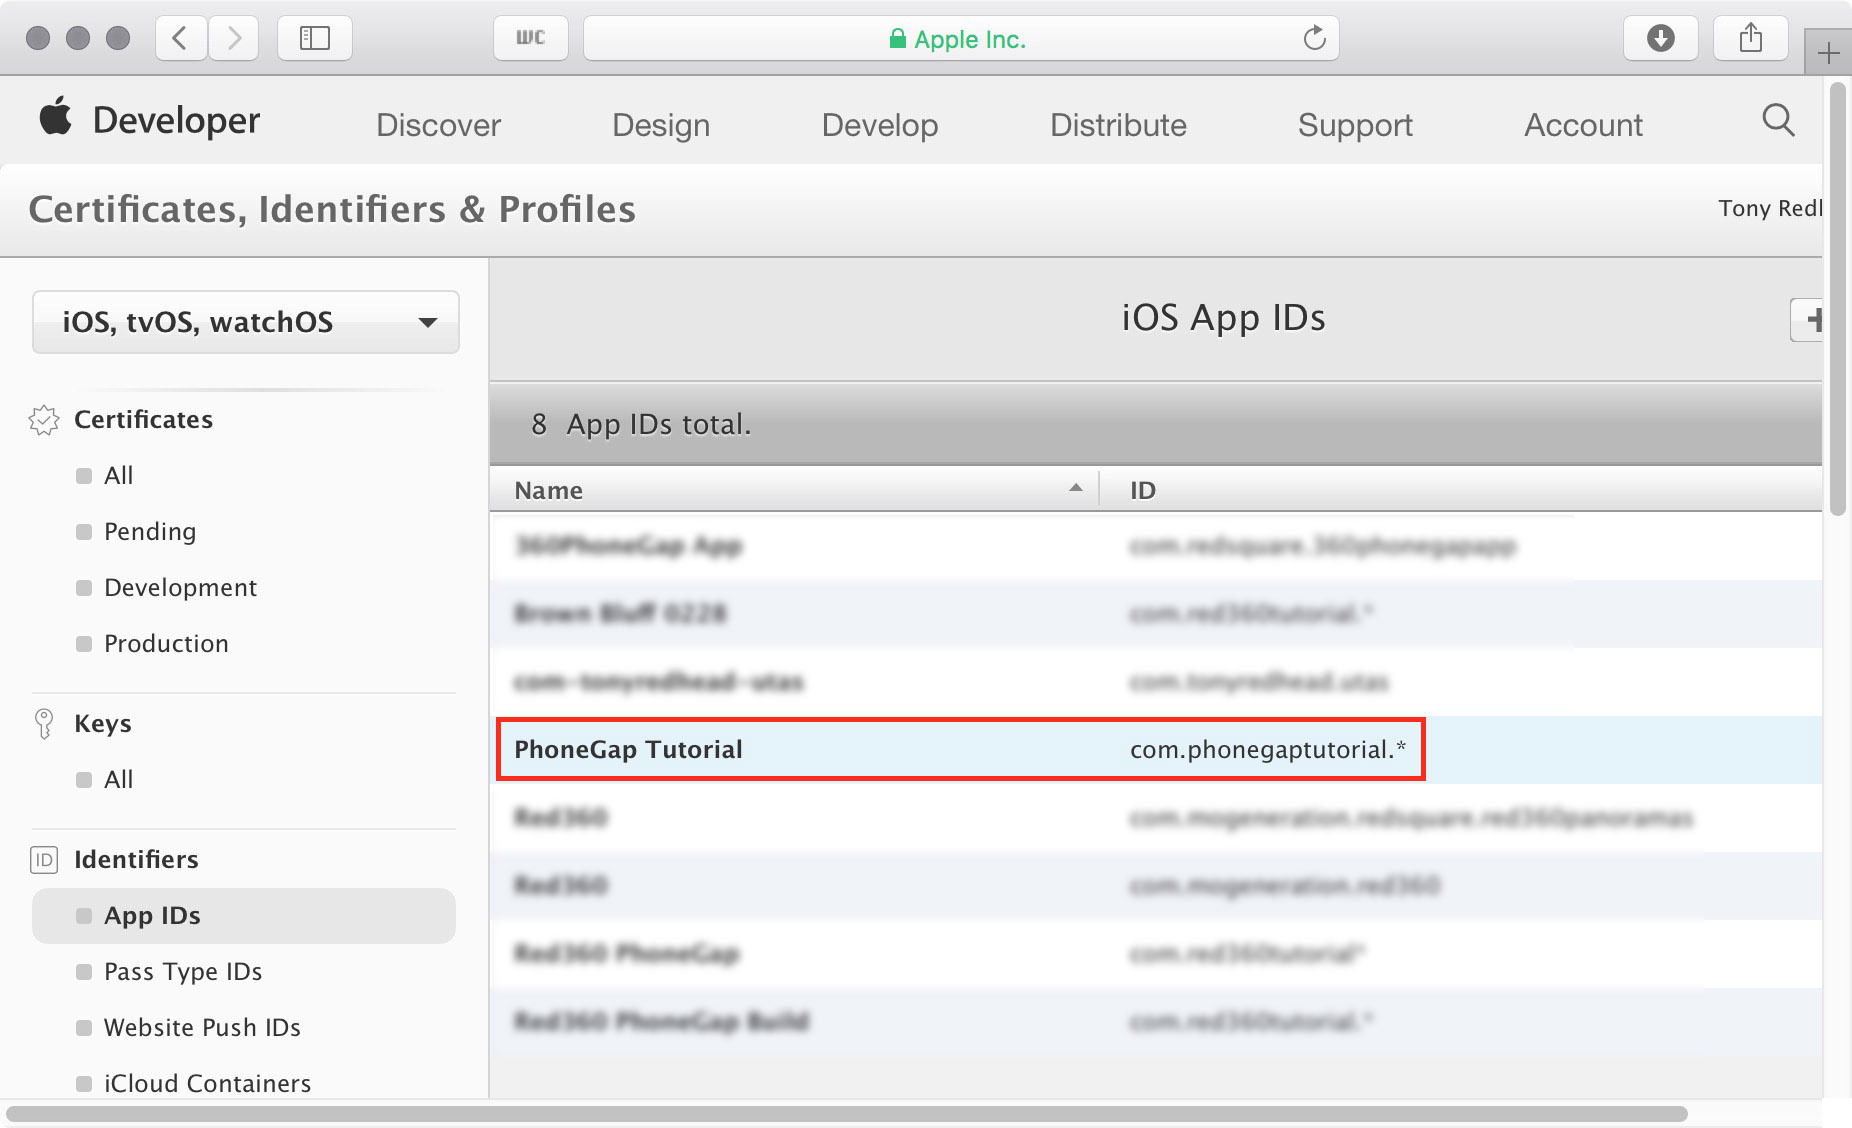Click the Tony Redl account name
This screenshot has height=1128, width=1852.
(1770, 208)
